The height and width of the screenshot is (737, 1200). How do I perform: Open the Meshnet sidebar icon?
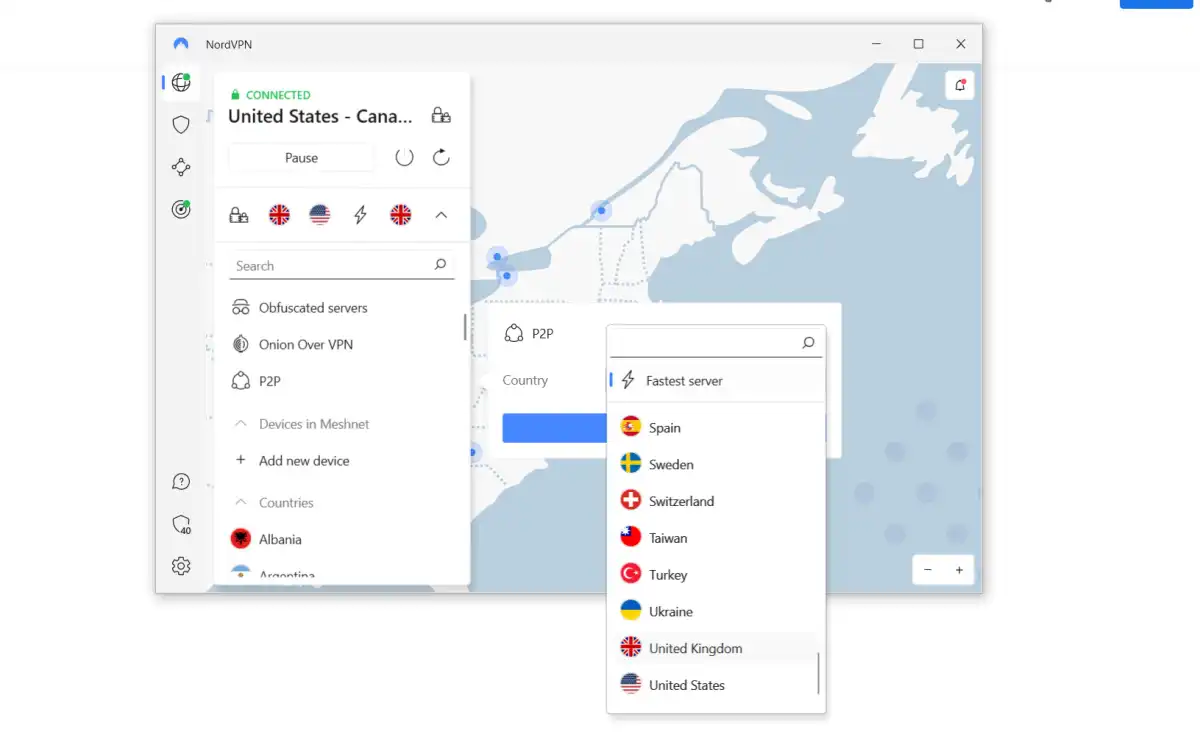[x=181, y=167]
